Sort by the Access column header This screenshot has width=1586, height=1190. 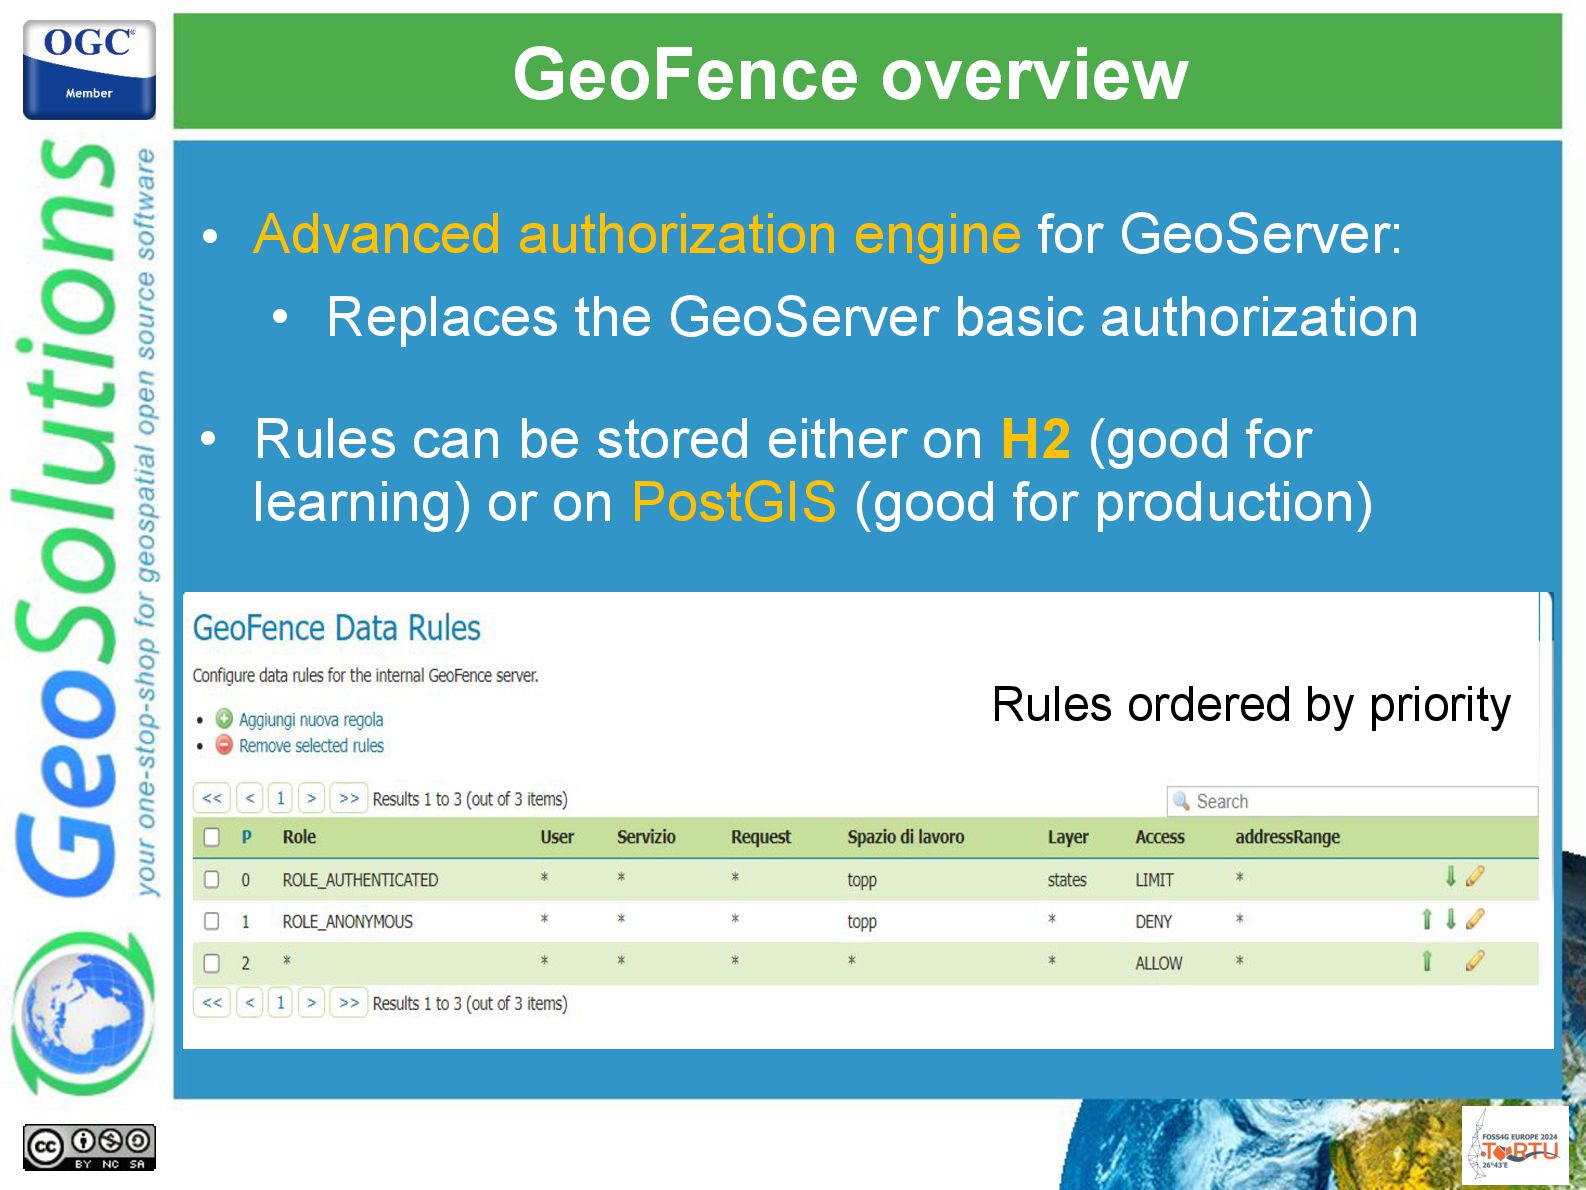click(1160, 837)
